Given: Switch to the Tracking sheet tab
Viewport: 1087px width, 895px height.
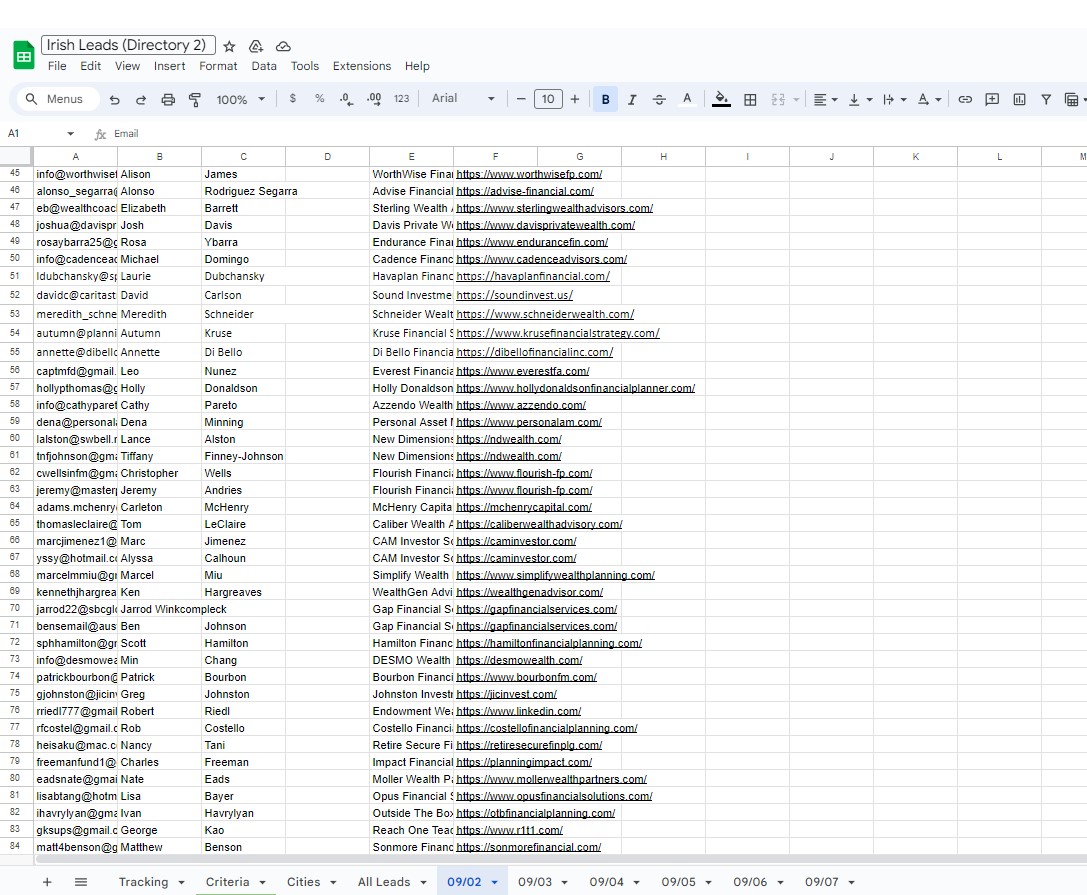Looking at the screenshot, I should [x=144, y=882].
